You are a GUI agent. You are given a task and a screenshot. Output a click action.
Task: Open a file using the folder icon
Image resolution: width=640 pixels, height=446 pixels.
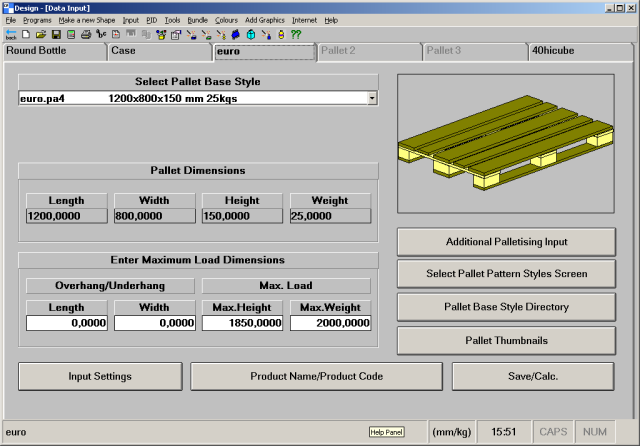[x=41, y=35]
